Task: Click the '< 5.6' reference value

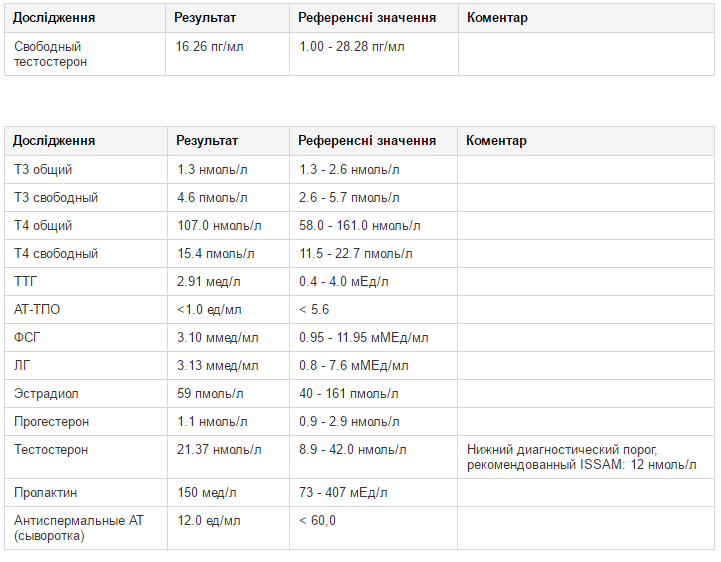Action: click(314, 310)
